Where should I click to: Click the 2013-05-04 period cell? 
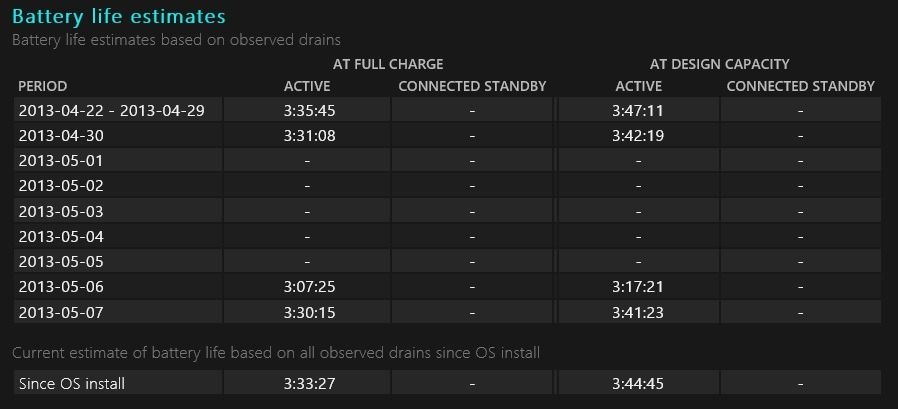(x=118, y=236)
